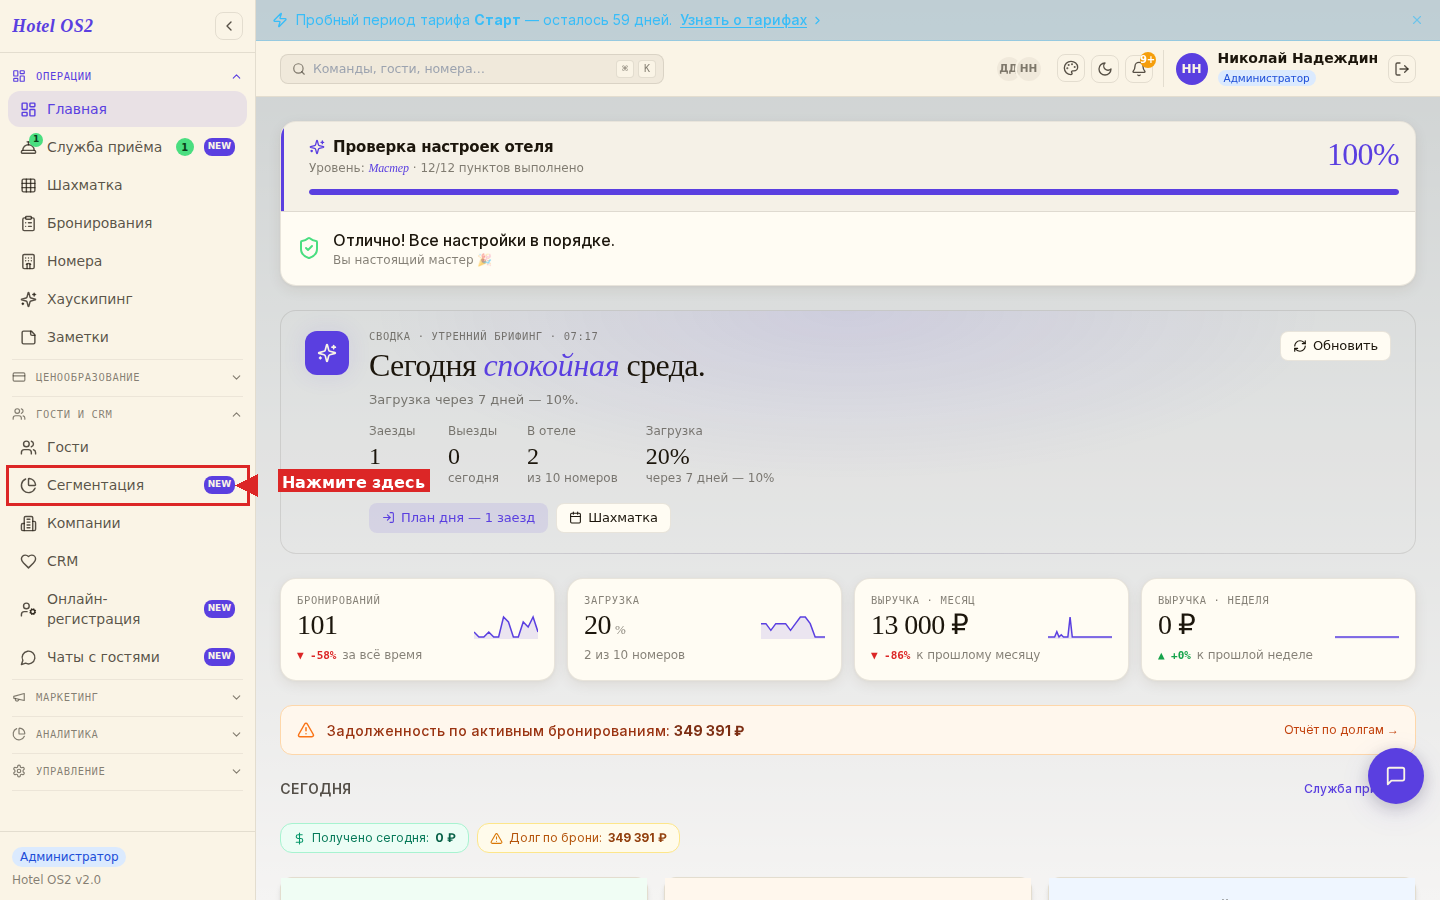Collapse the ОПЕРАЦИИ sidebar group
Screen dimensions: 1440x900
point(127,76)
